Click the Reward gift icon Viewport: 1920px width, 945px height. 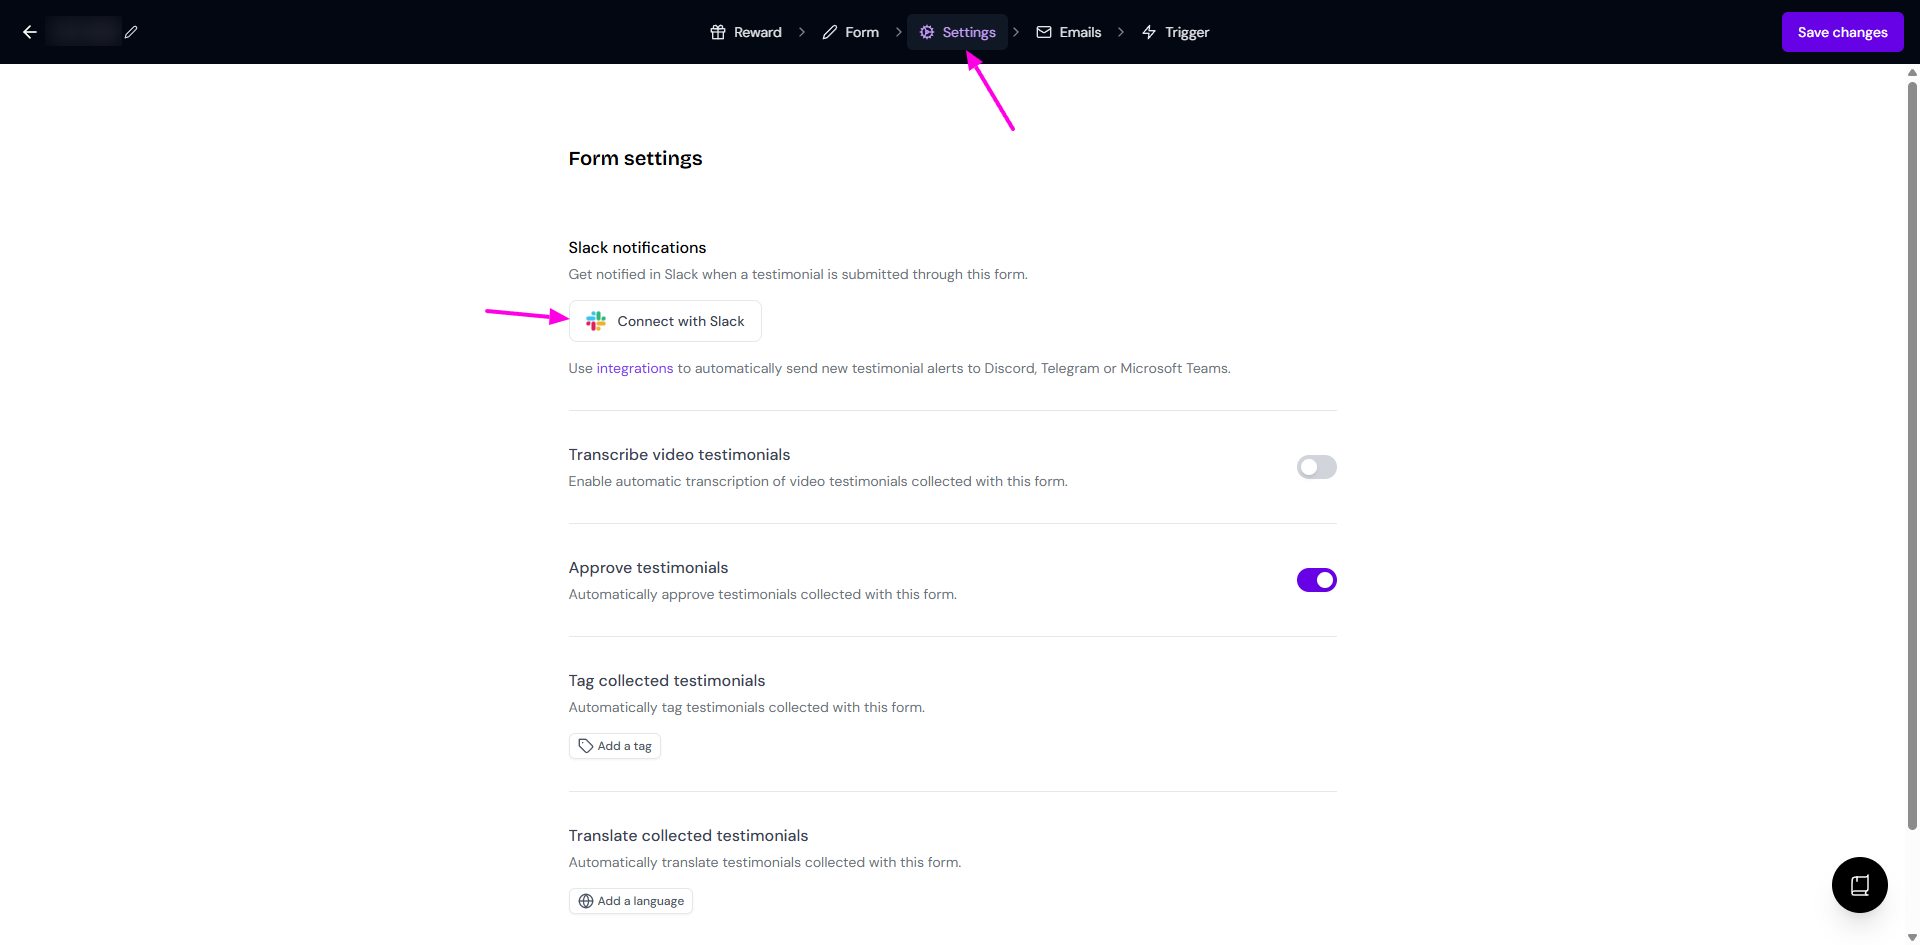[x=718, y=32]
